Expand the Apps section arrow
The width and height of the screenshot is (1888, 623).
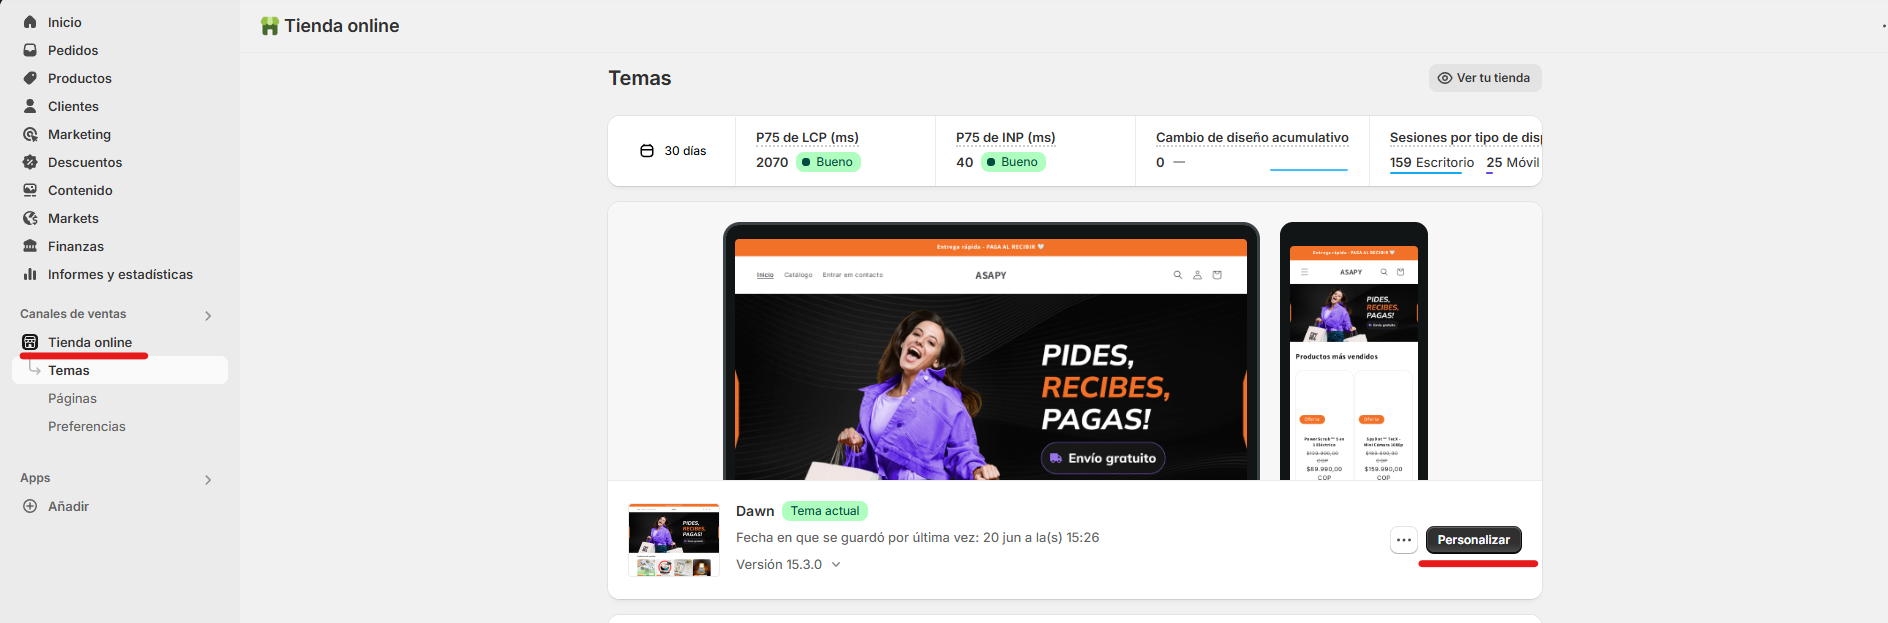pos(208,480)
